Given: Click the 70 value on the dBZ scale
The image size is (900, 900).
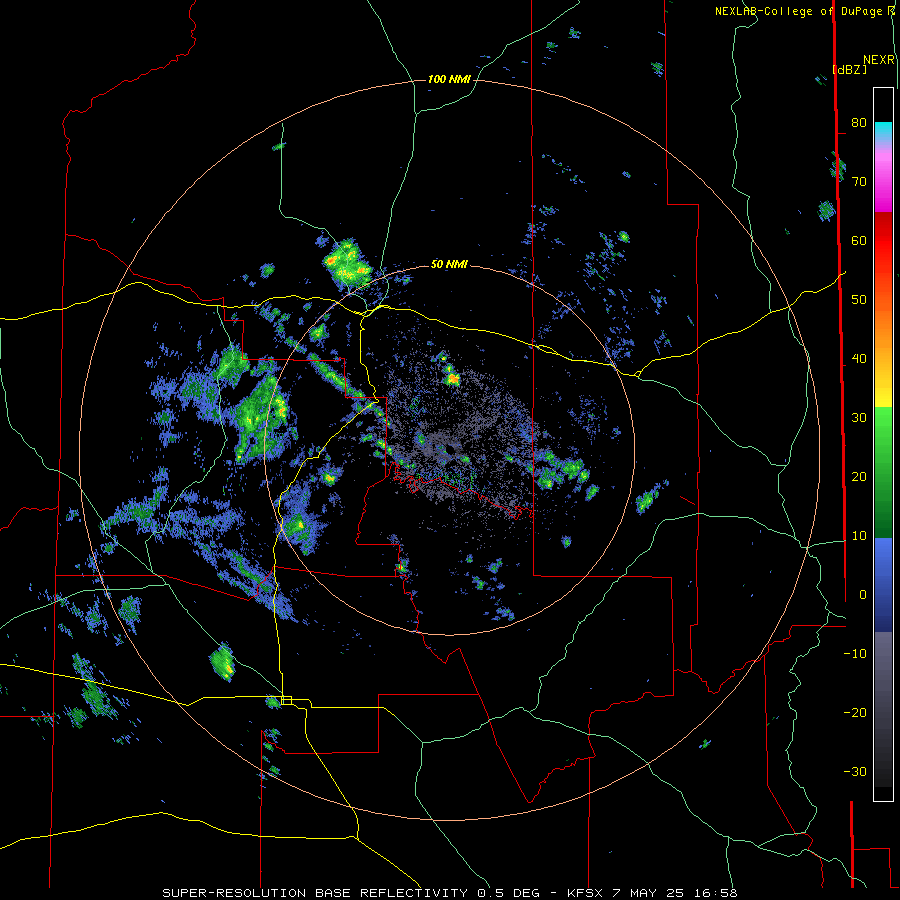Looking at the screenshot, I should [x=859, y=181].
